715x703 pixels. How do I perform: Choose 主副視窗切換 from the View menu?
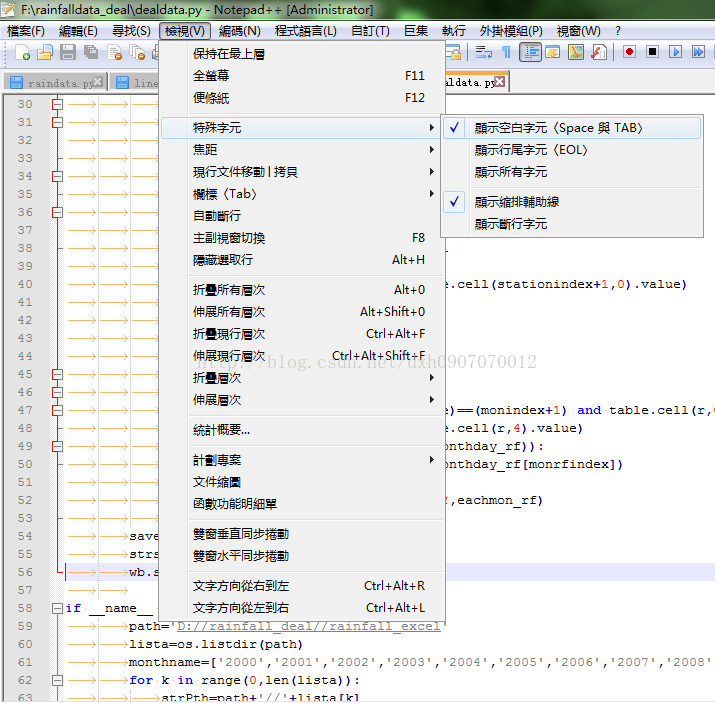pos(302,238)
